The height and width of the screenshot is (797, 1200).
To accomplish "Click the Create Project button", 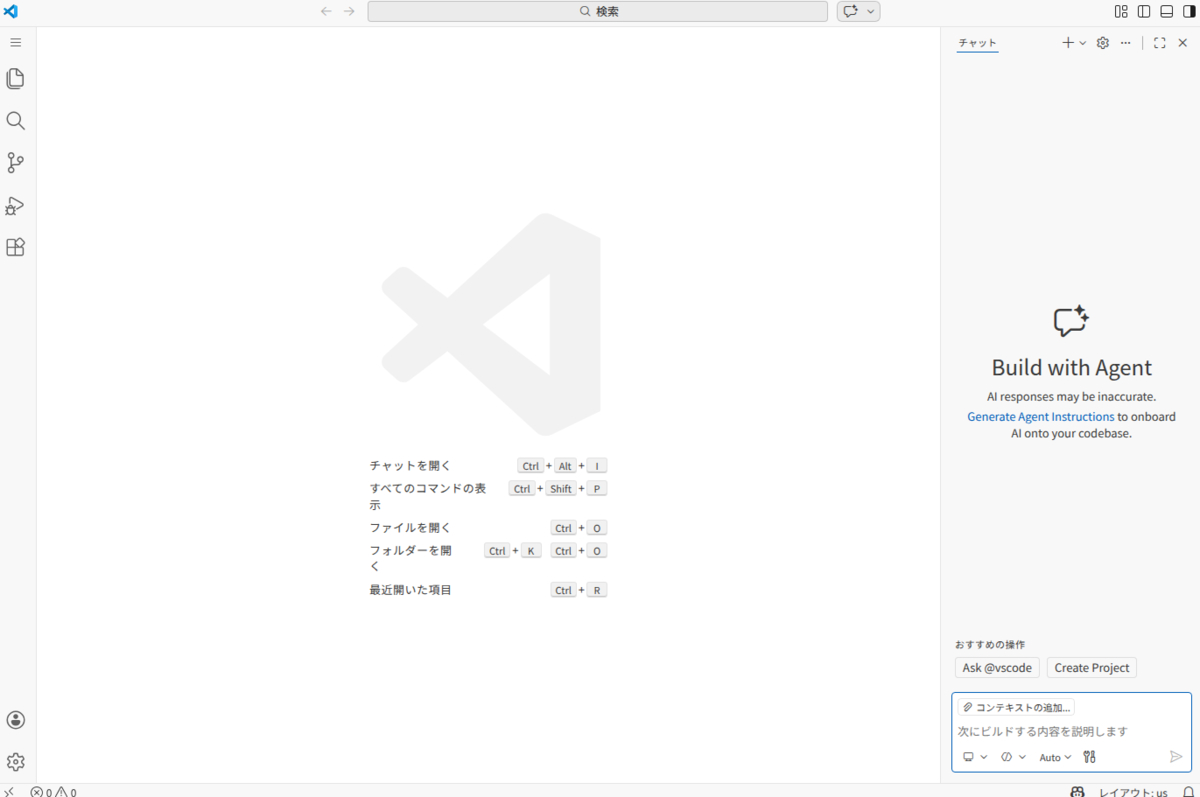I will point(1092,667).
